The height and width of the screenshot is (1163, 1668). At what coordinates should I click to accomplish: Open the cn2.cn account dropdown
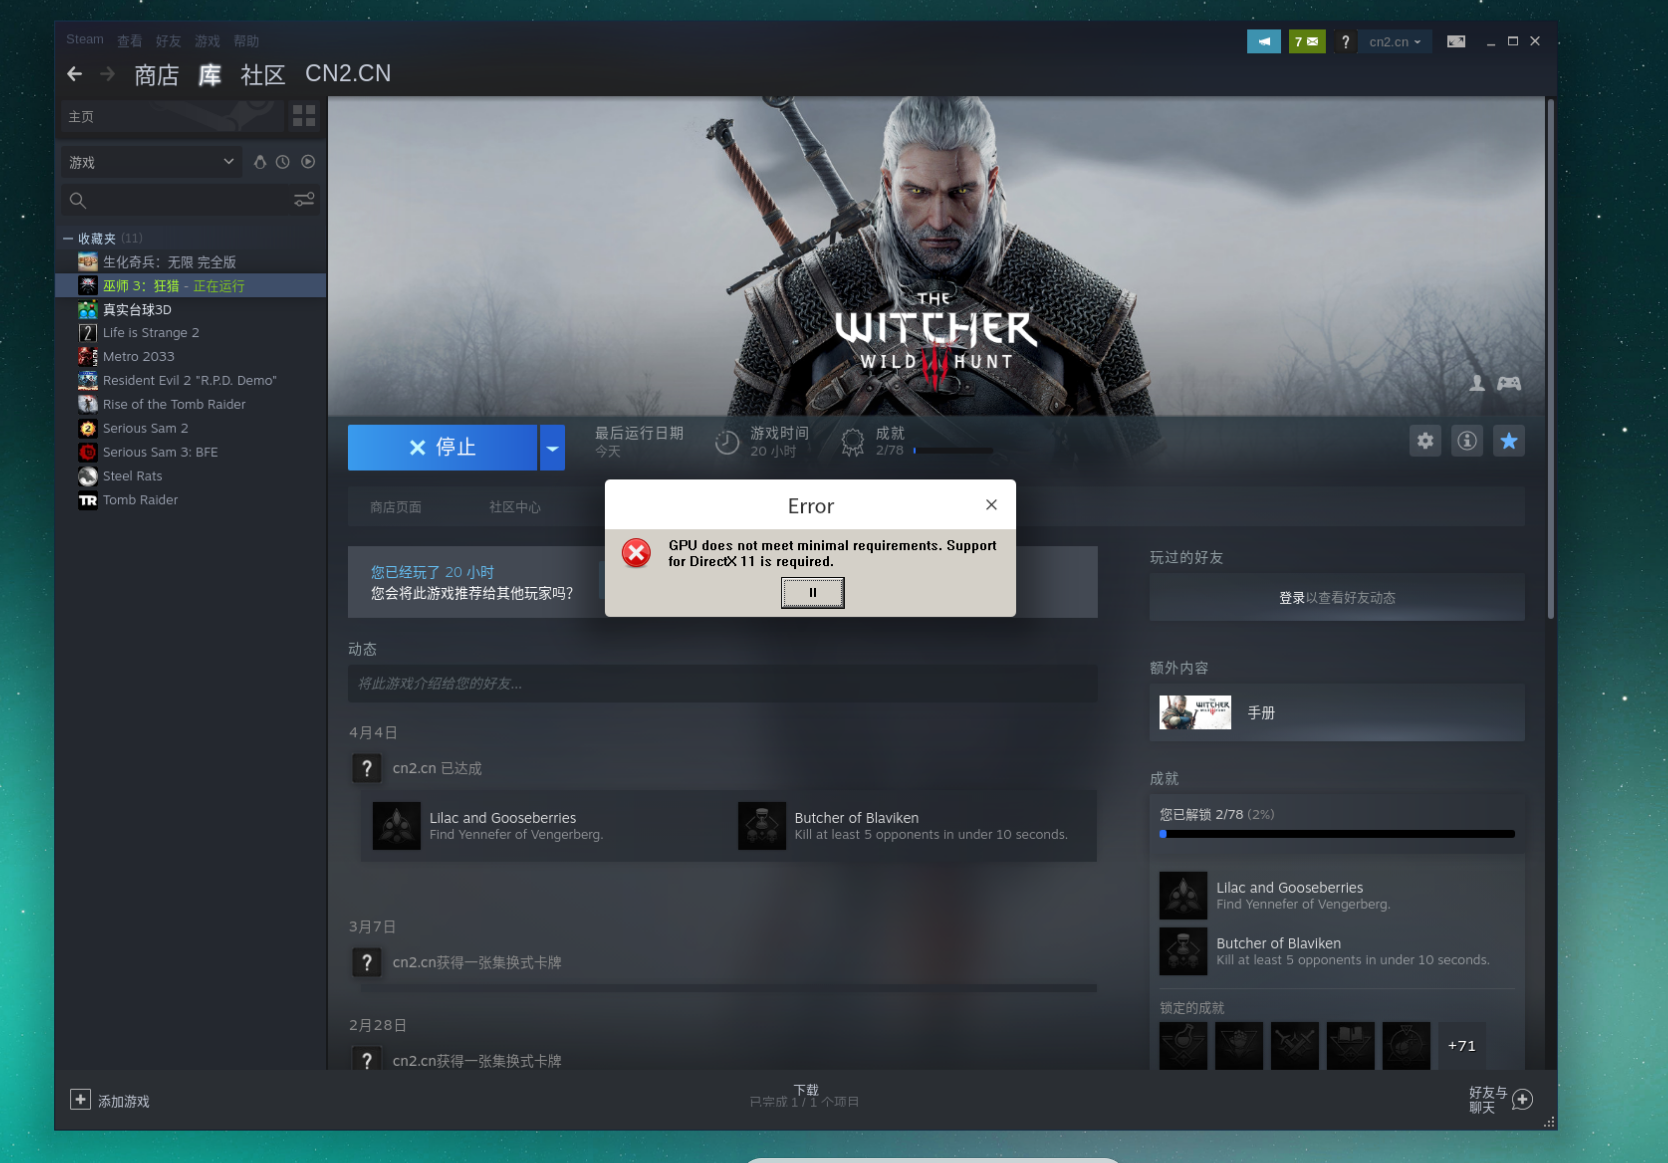point(1395,42)
